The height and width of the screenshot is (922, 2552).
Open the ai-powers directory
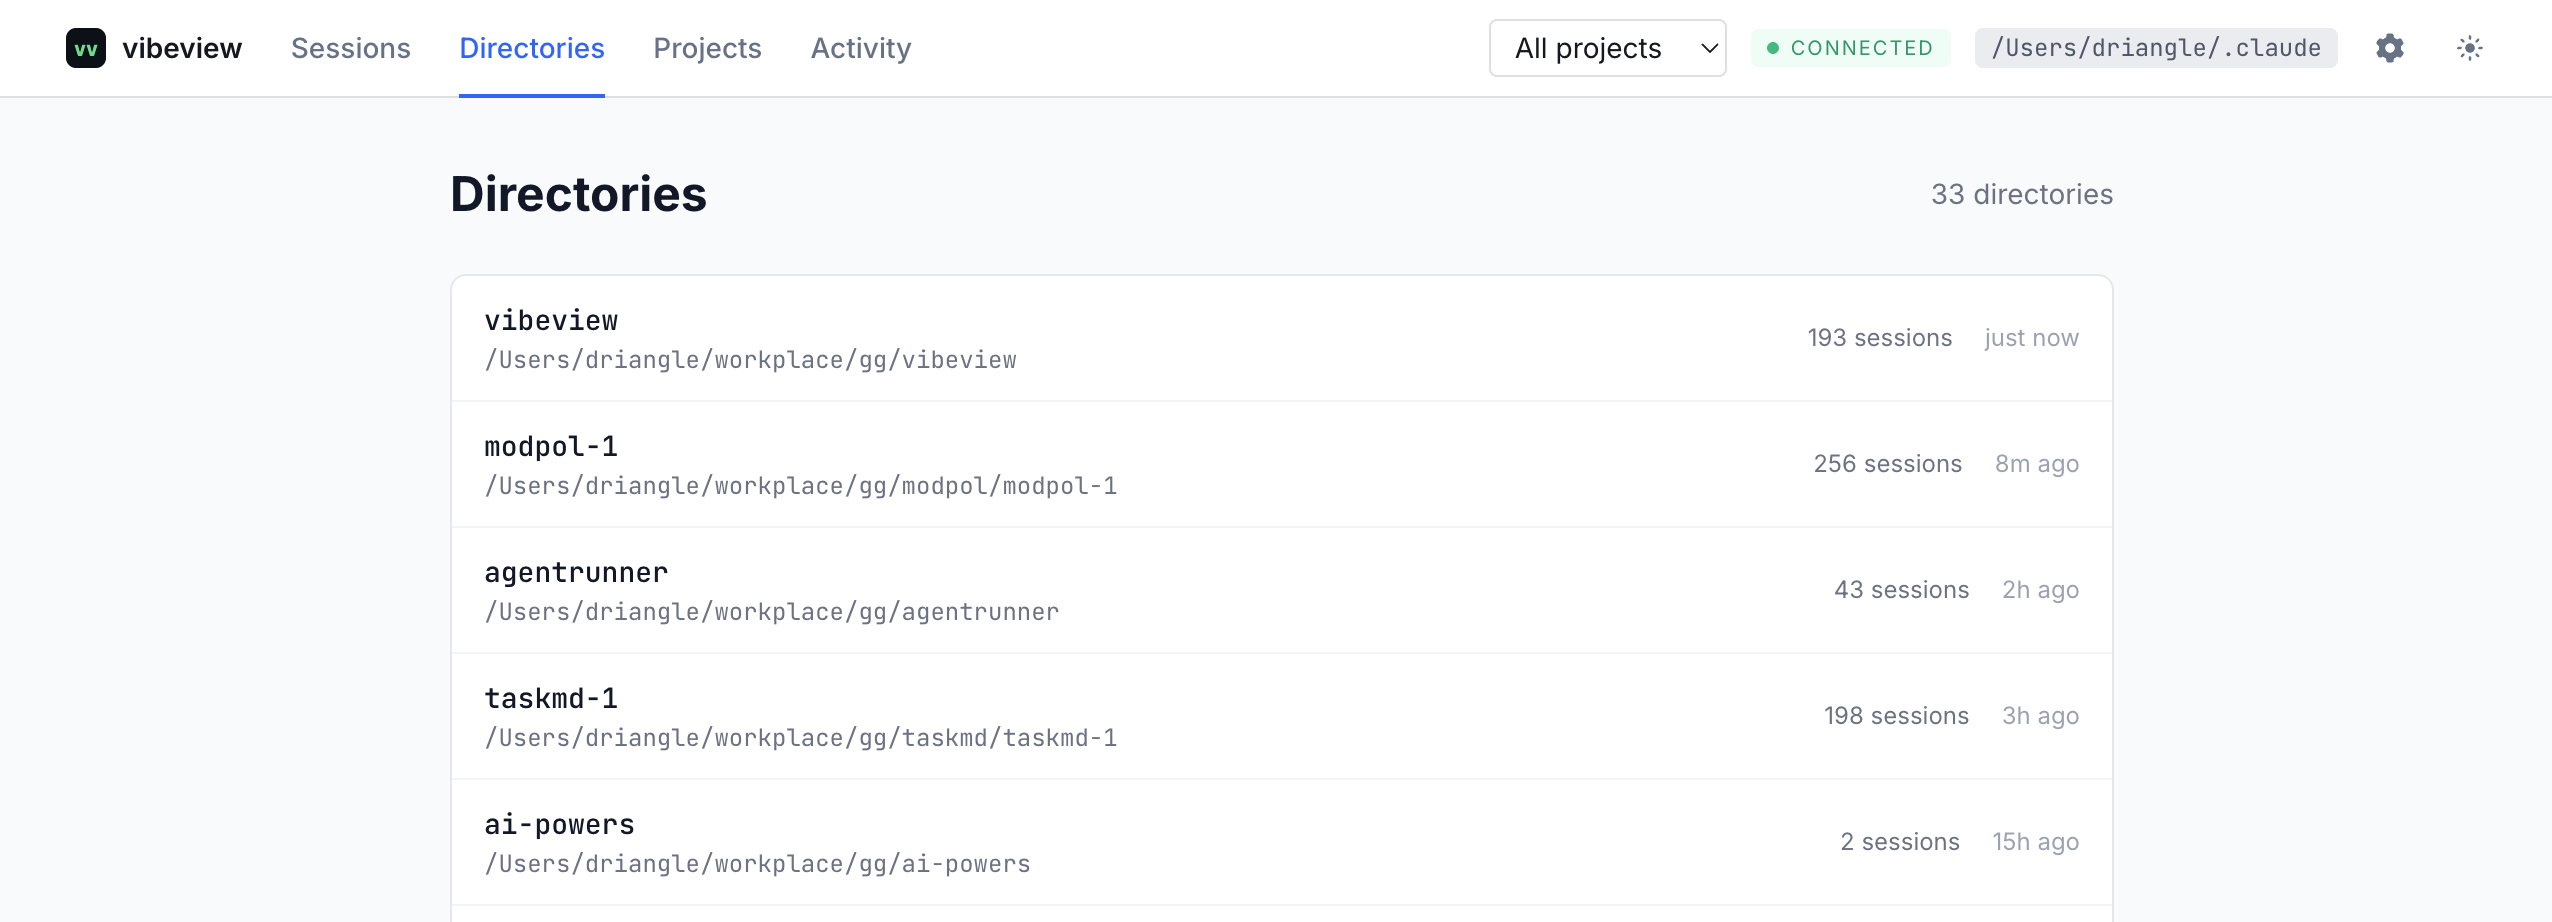pos(1280,843)
